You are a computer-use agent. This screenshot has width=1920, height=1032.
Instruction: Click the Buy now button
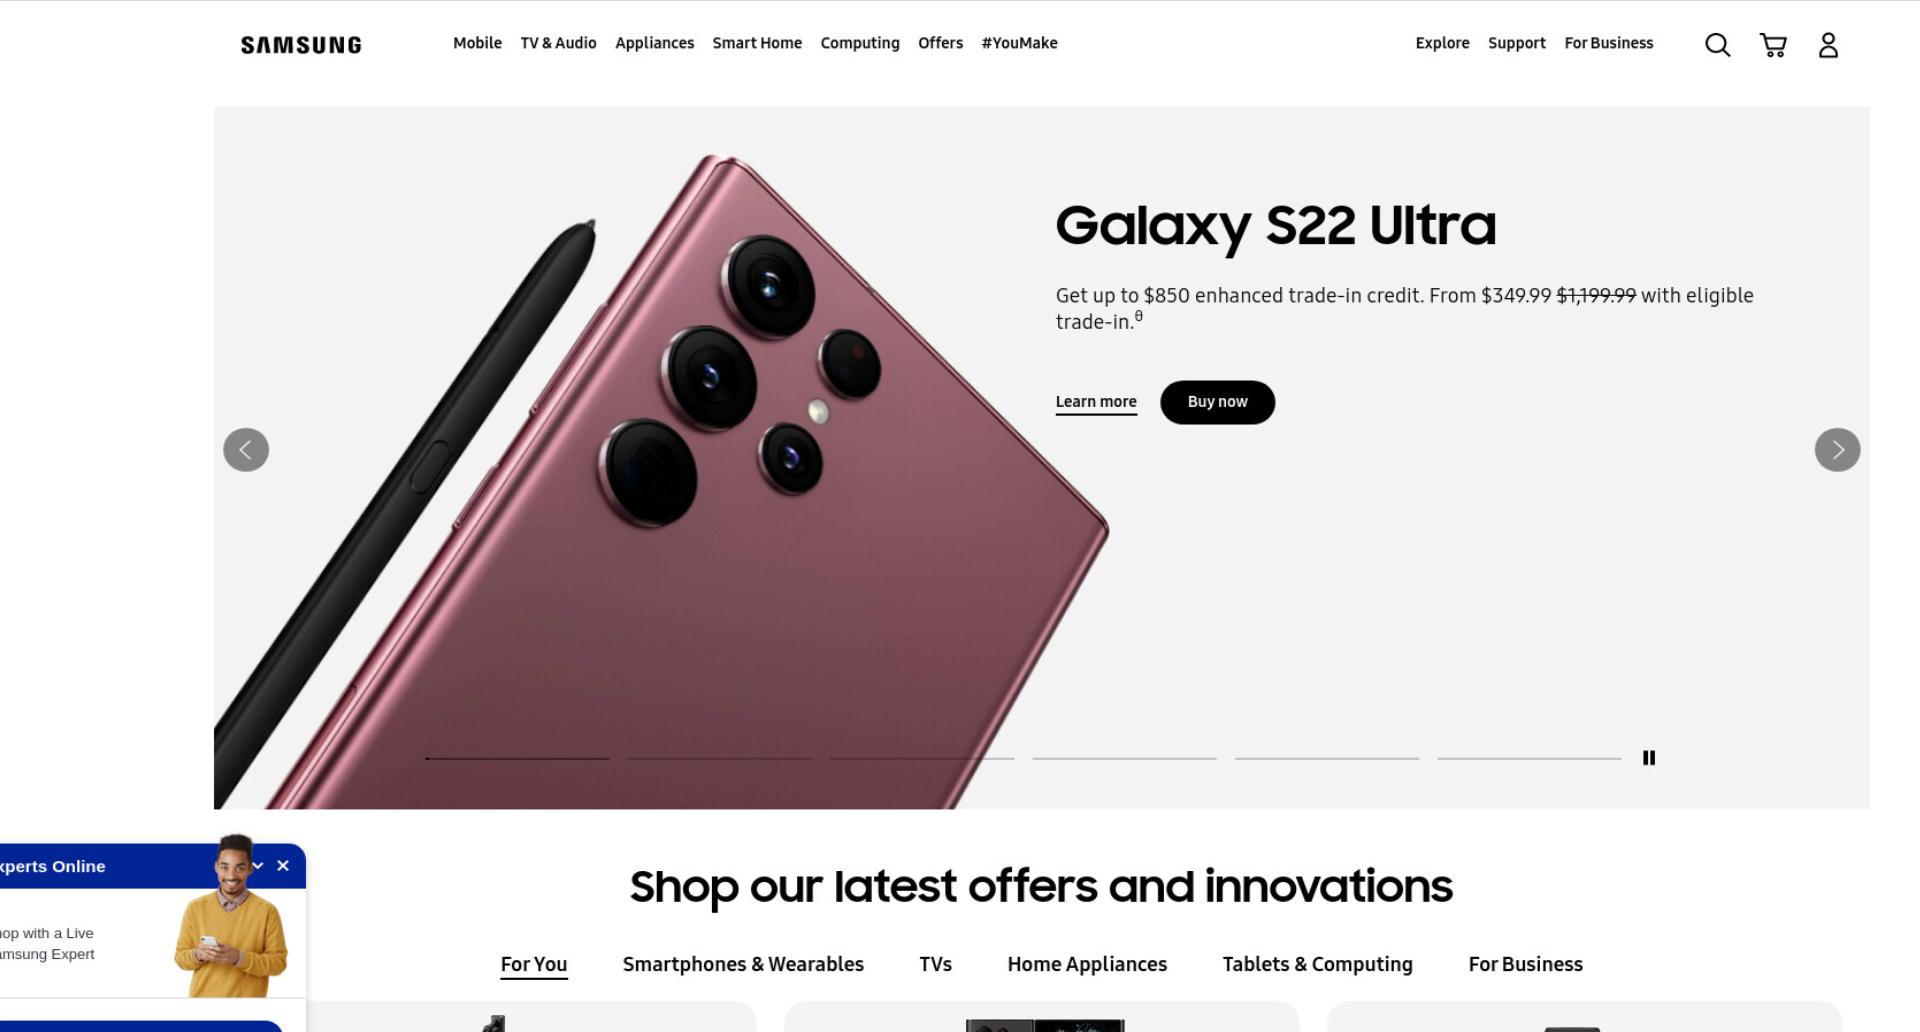click(x=1217, y=402)
